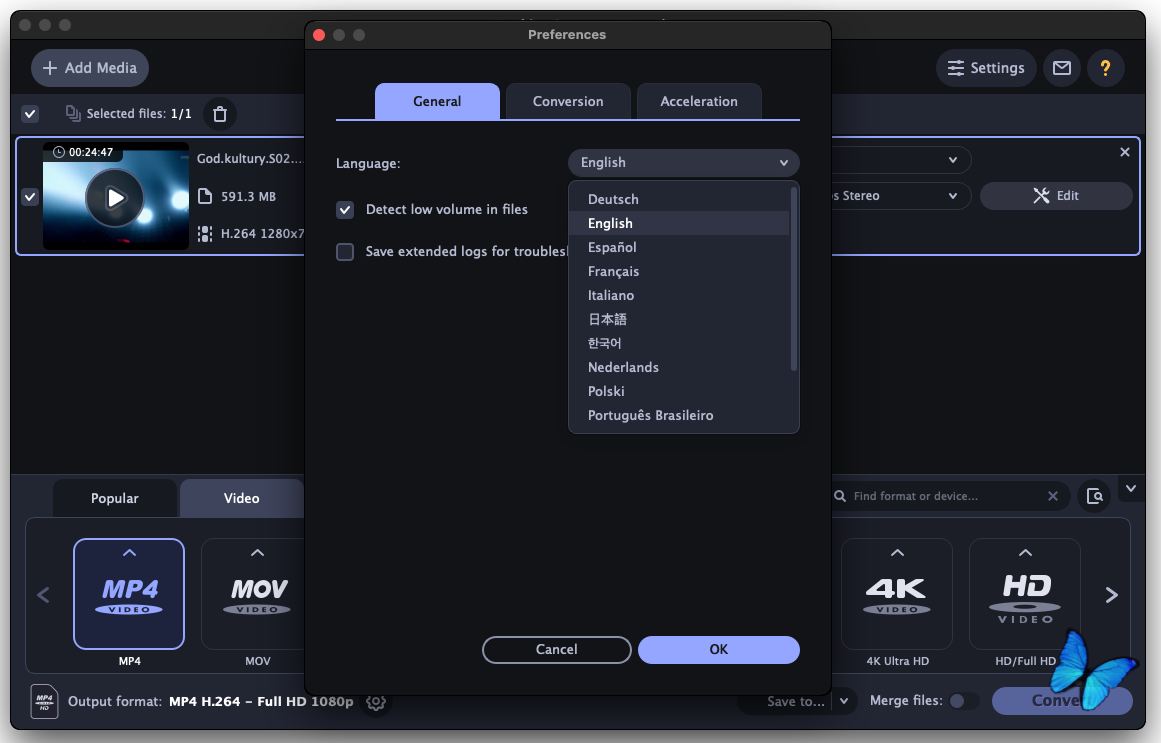This screenshot has width=1161, height=743.
Task: Choose Italiano language option
Action: (680, 295)
